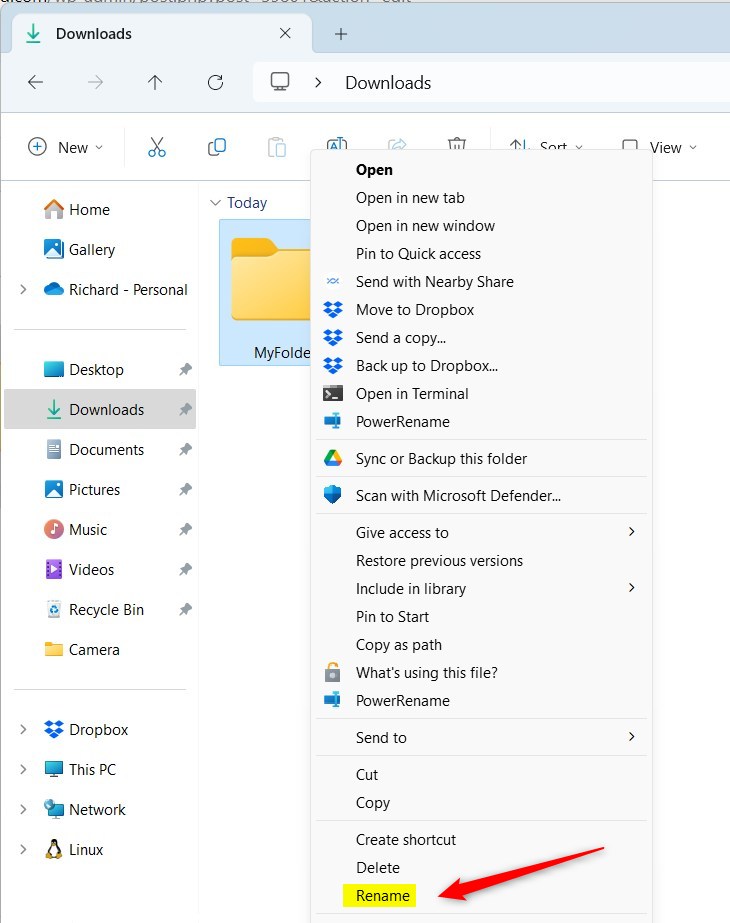Image resolution: width=730 pixels, height=923 pixels.
Task: Choose Open in new window
Action: pos(425,226)
